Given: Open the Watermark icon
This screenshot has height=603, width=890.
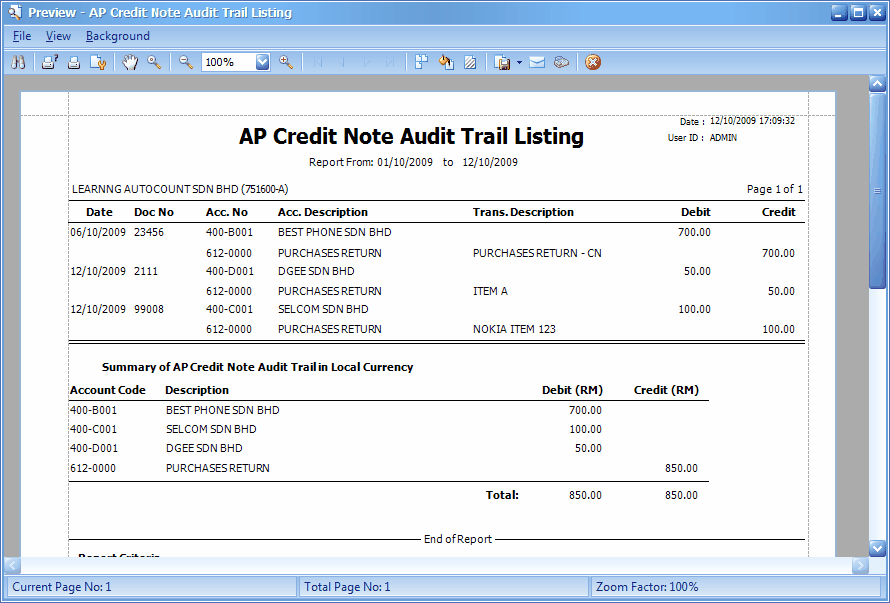Looking at the screenshot, I should pyautogui.click(x=470, y=62).
